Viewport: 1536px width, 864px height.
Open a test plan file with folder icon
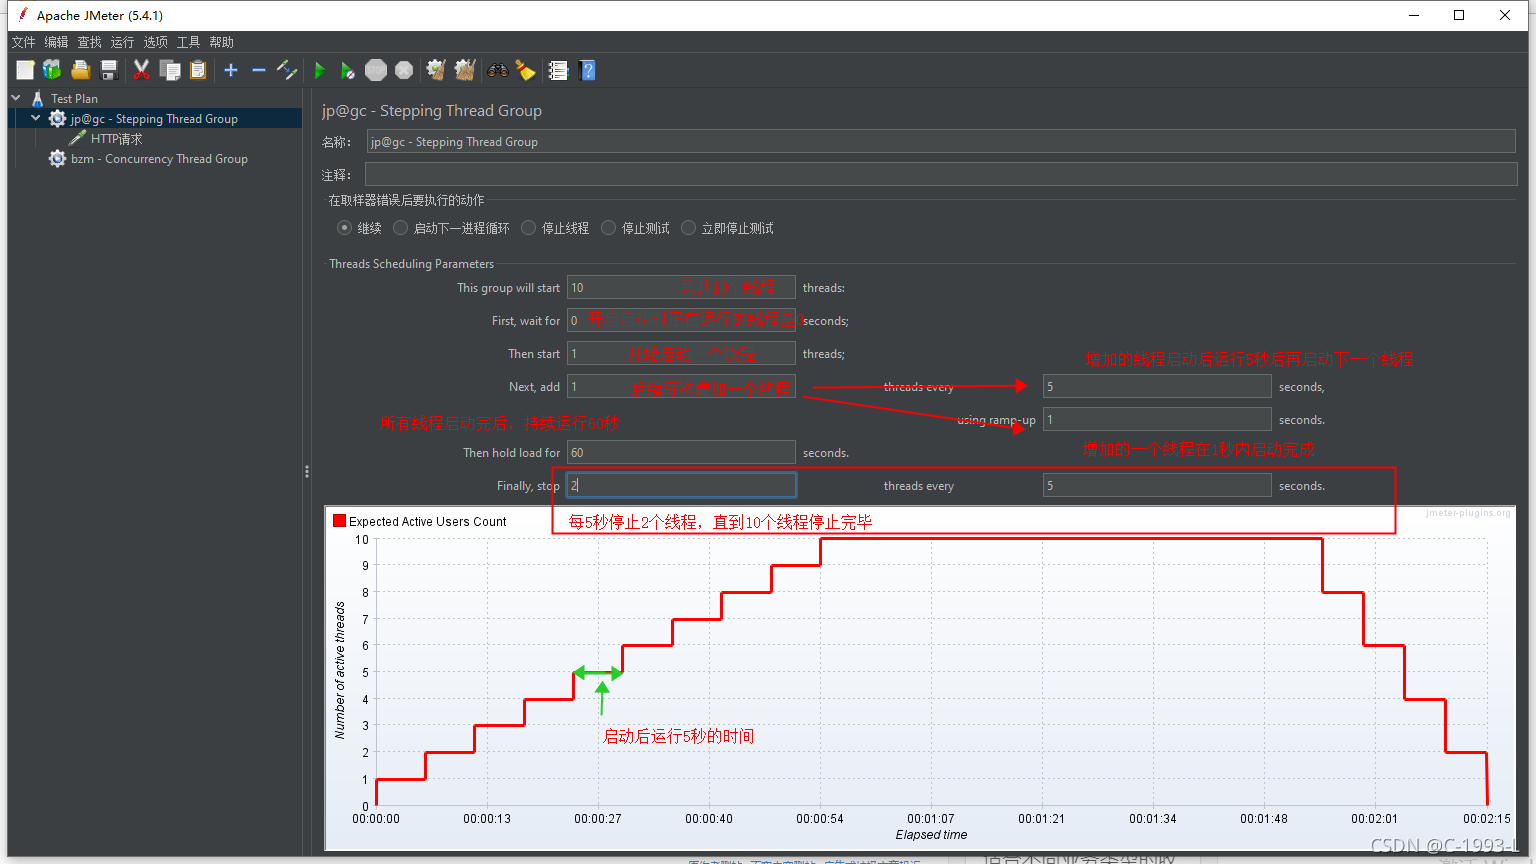(81, 70)
